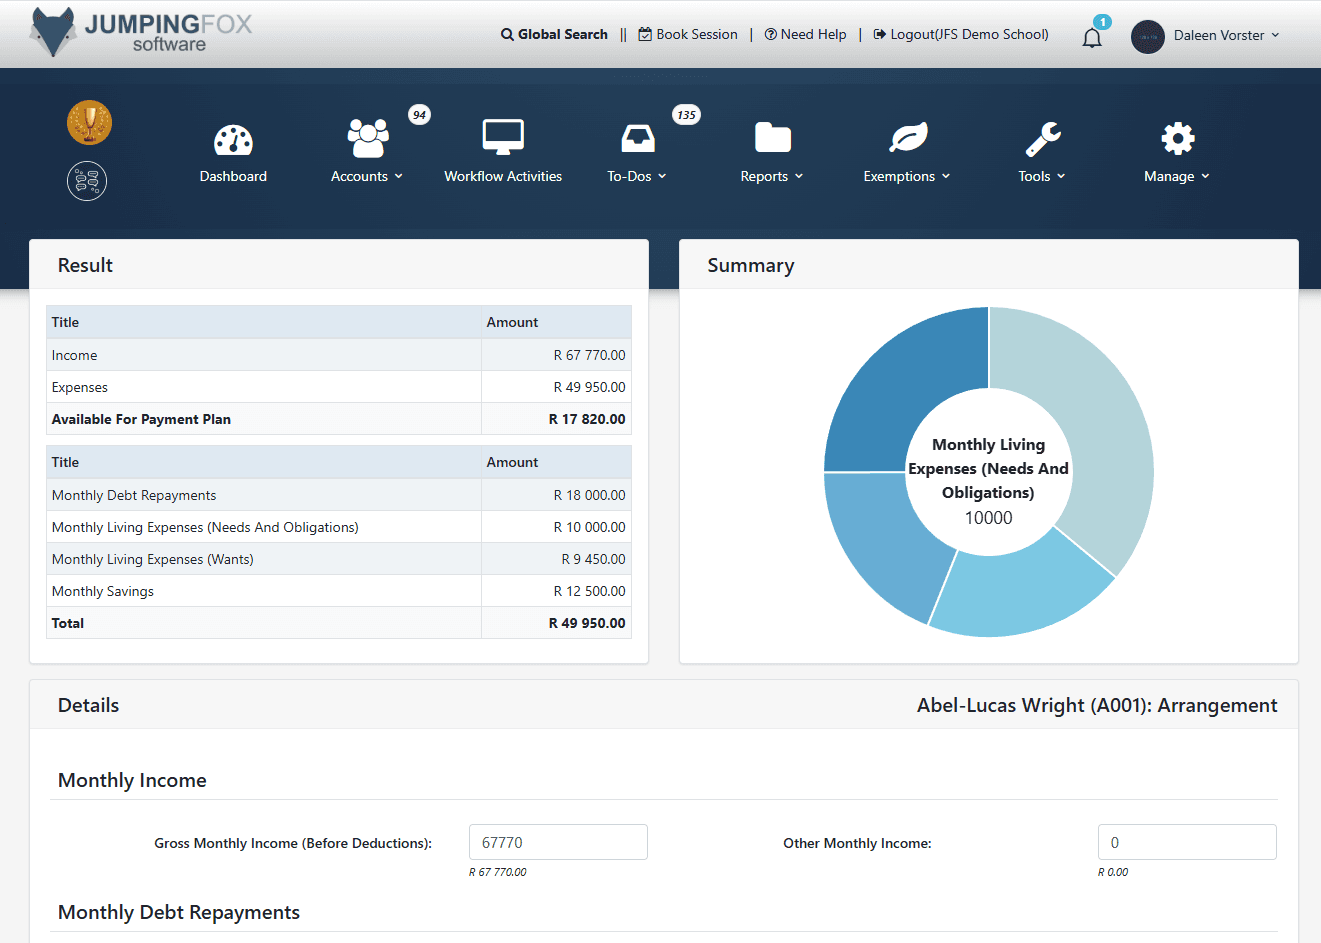Image resolution: width=1321 pixels, height=943 pixels.
Task: Click the 'Expenses' row in Result table
Action: coord(339,387)
